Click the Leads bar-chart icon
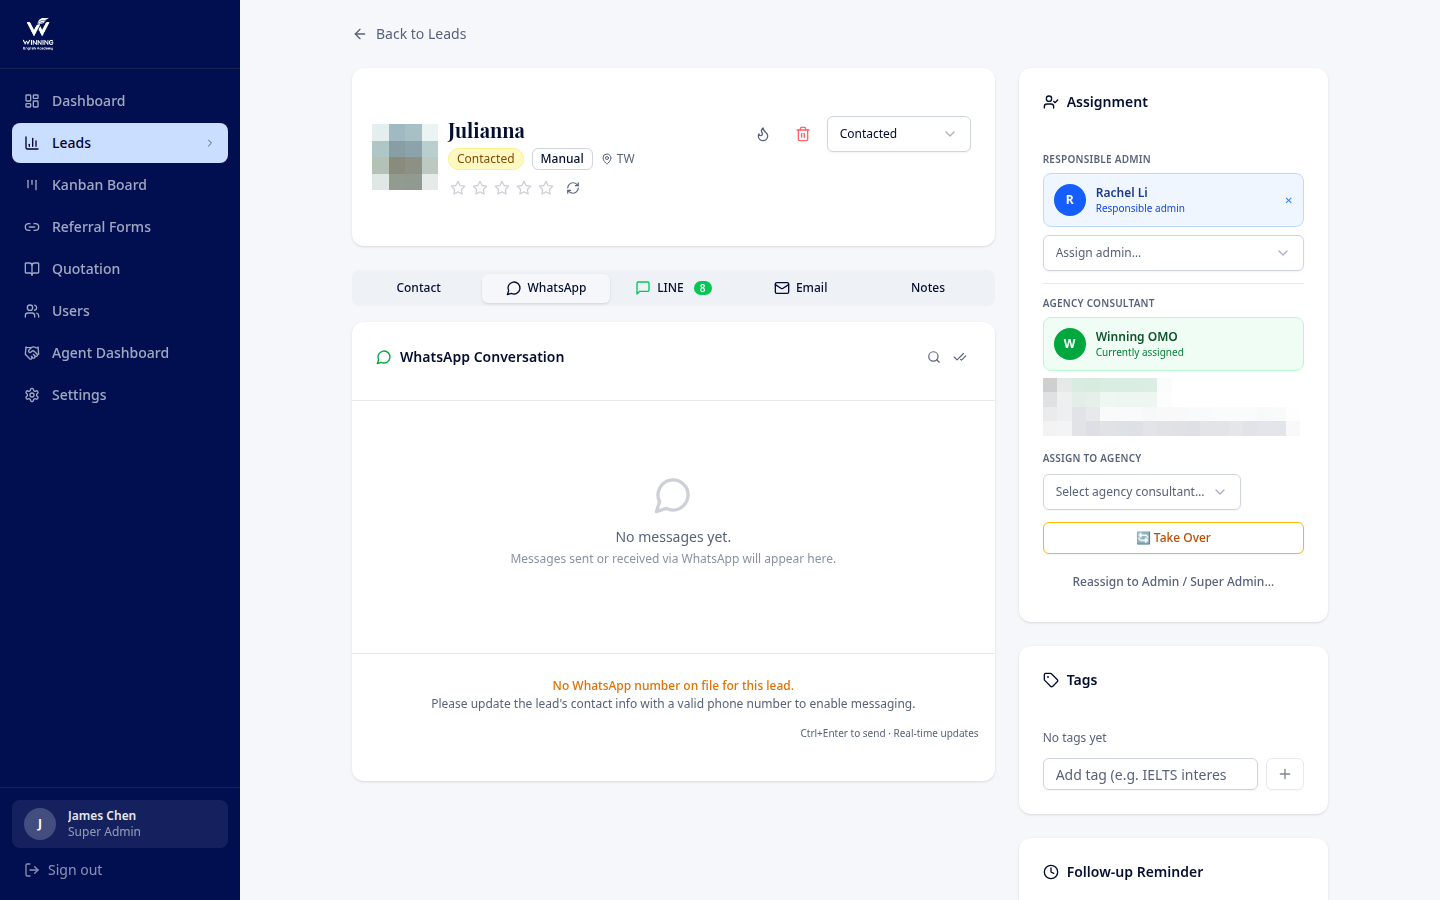Image resolution: width=1440 pixels, height=900 pixels. point(32,143)
